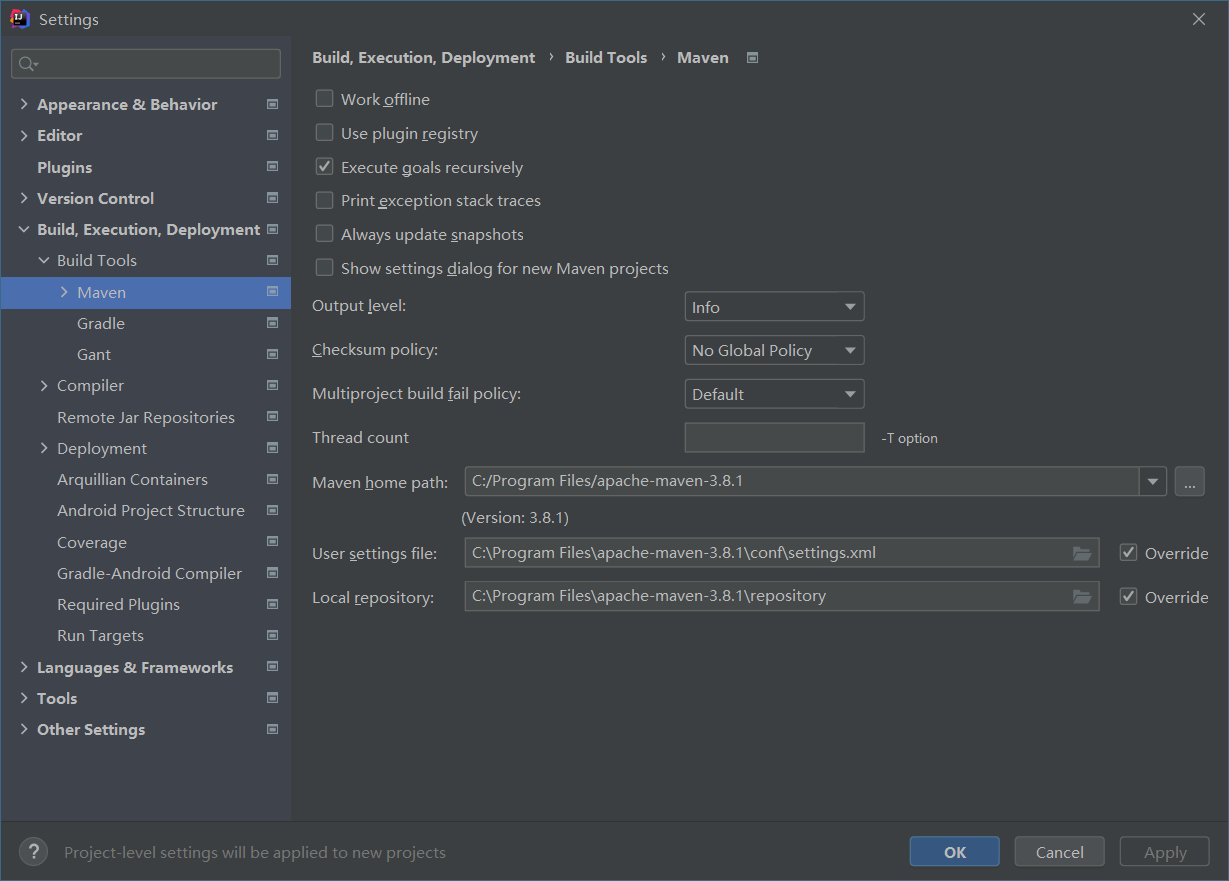Select Gradle in Build Tools tree
The width and height of the screenshot is (1229, 881).
click(101, 323)
